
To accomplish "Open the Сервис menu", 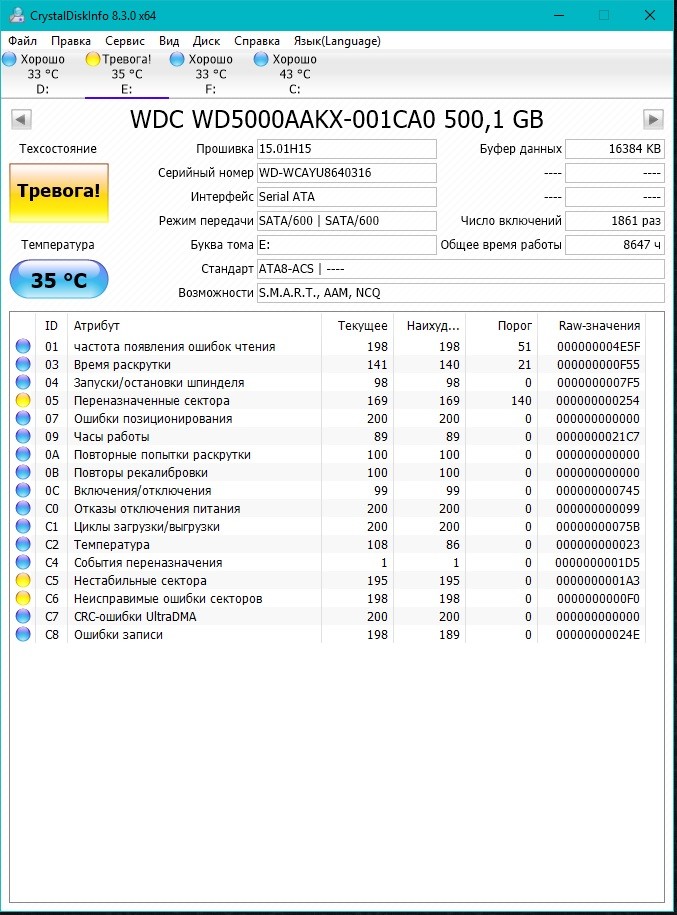I will [x=125, y=41].
